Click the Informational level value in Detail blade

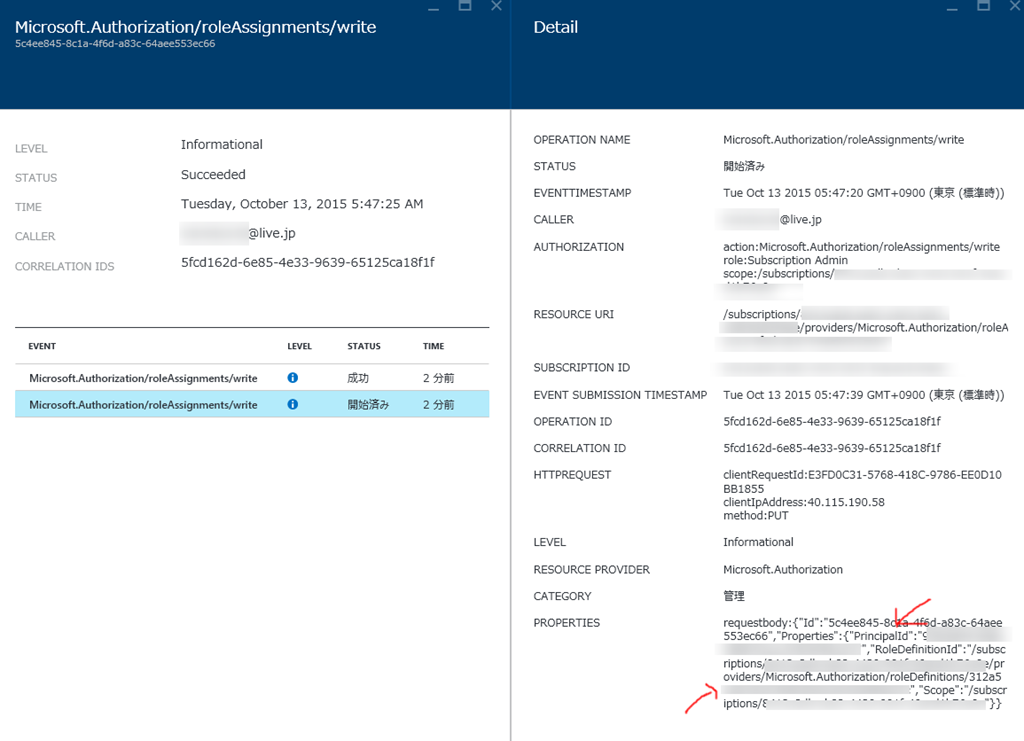tap(758, 542)
